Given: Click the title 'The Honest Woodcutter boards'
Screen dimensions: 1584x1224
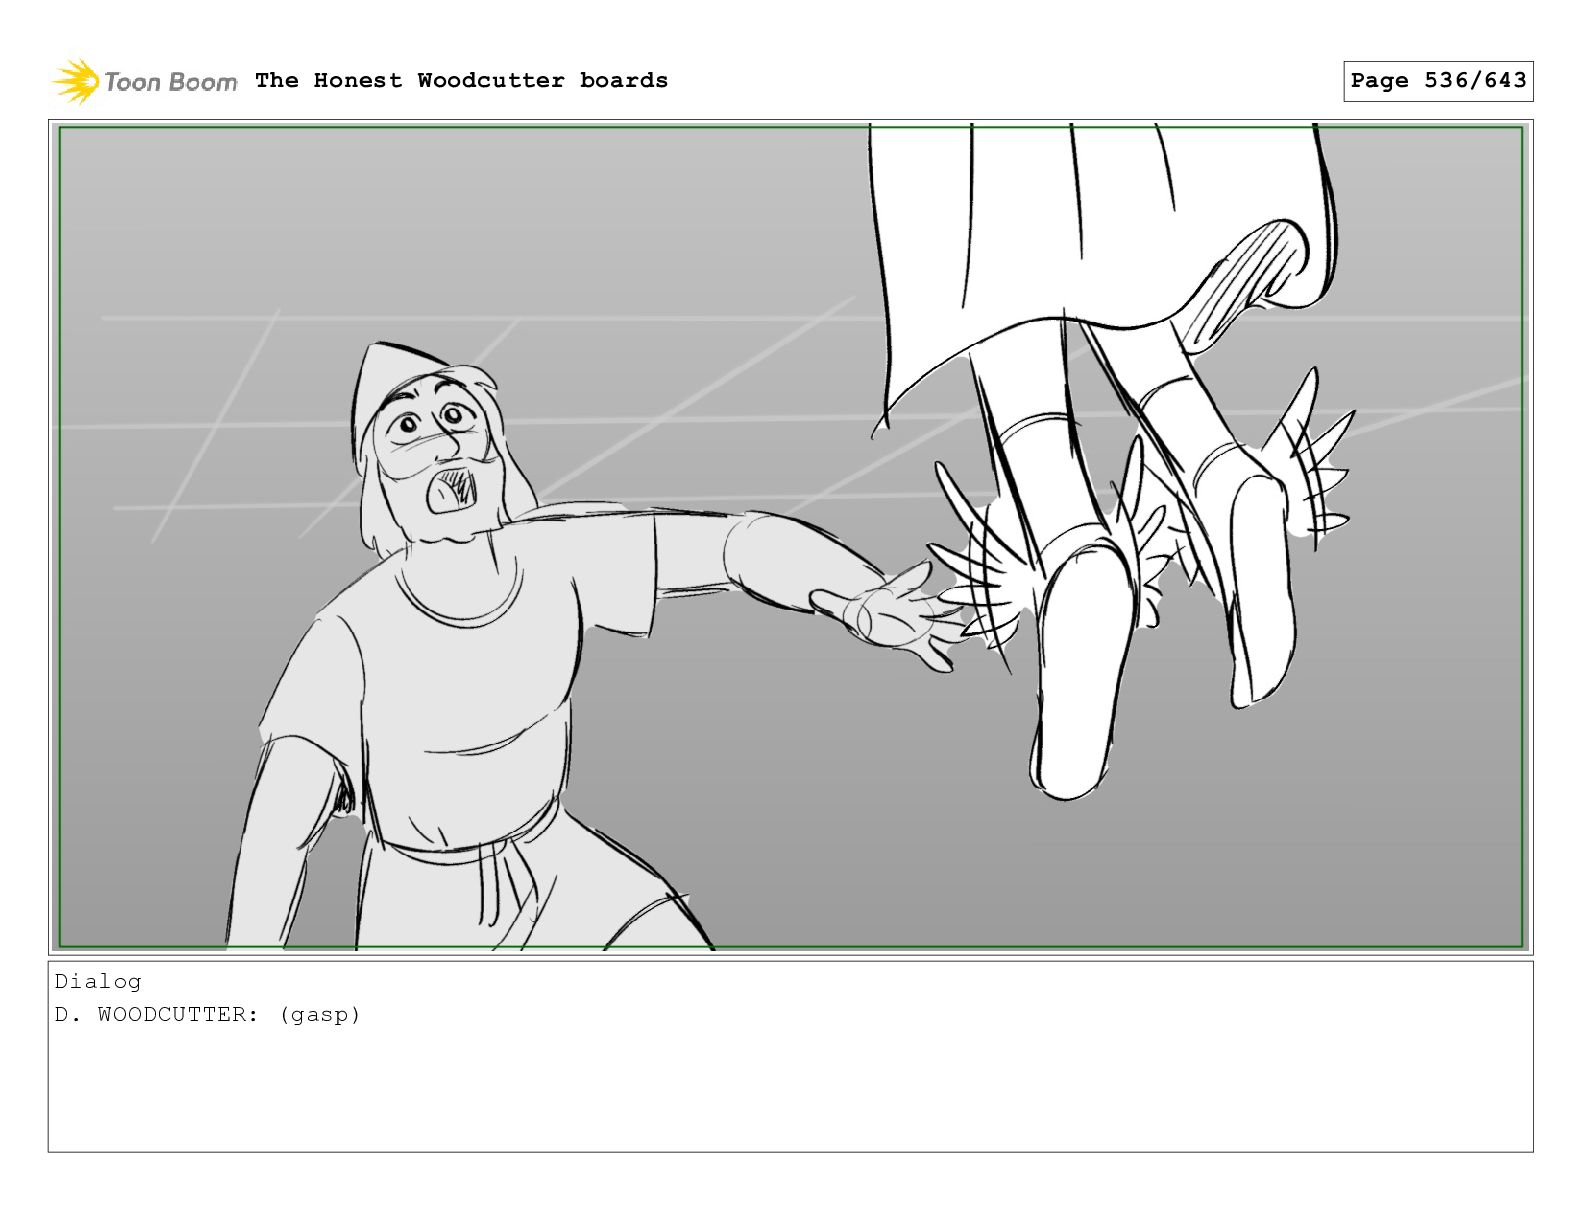Looking at the screenshot, I should coord(461,80).
